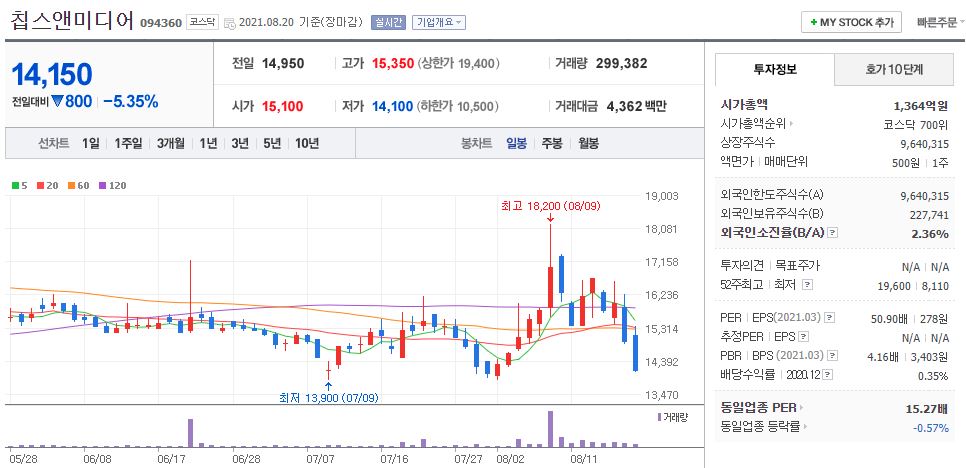Click the 외국인보유주식수 value 227,741

929,215
